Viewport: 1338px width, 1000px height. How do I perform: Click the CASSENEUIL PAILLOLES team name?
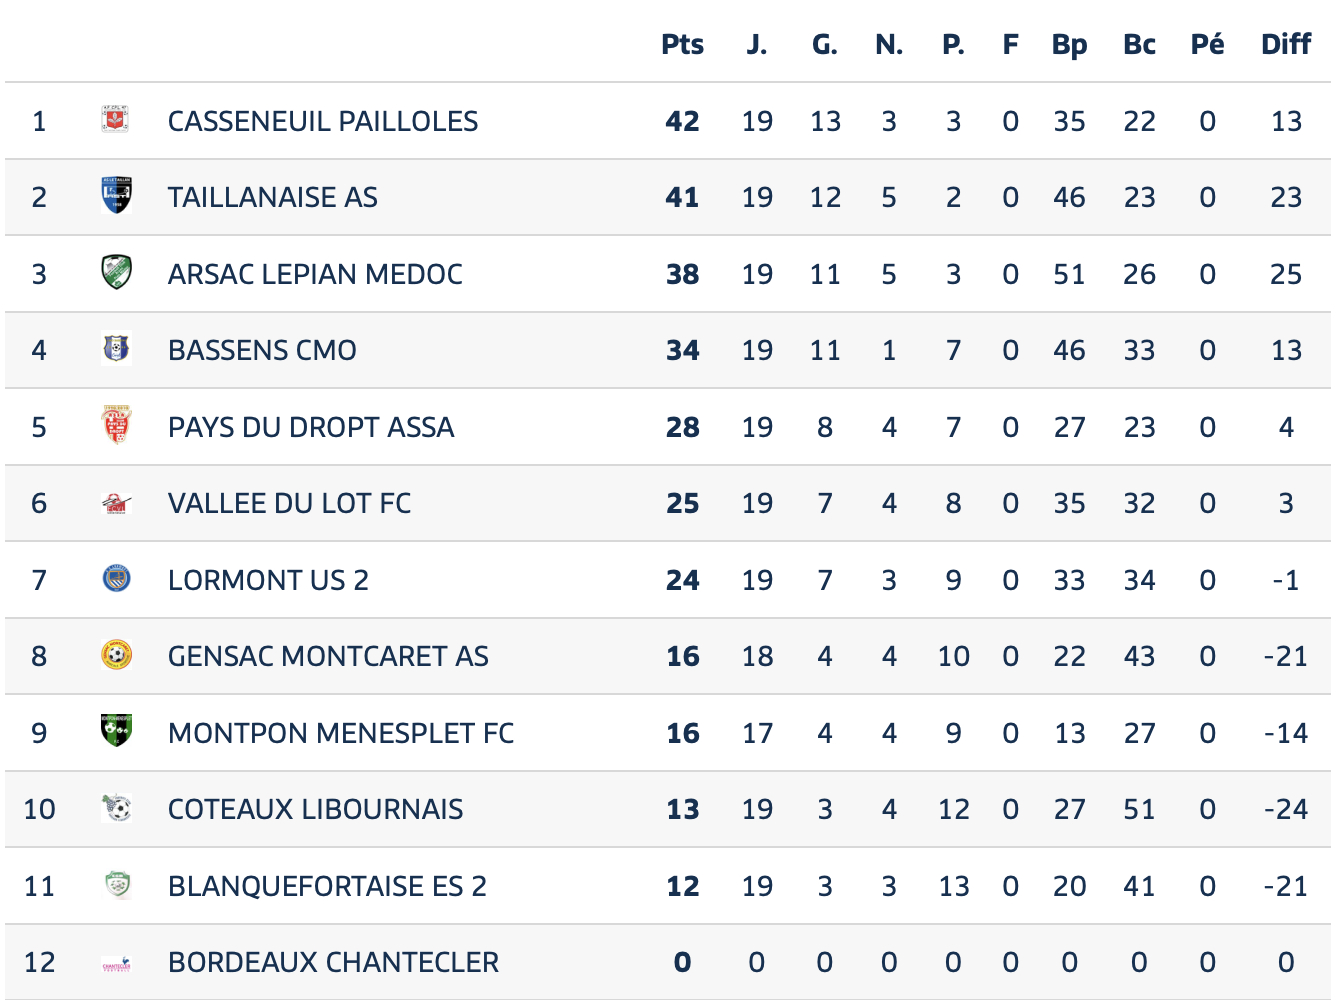[x=322, y=121]
